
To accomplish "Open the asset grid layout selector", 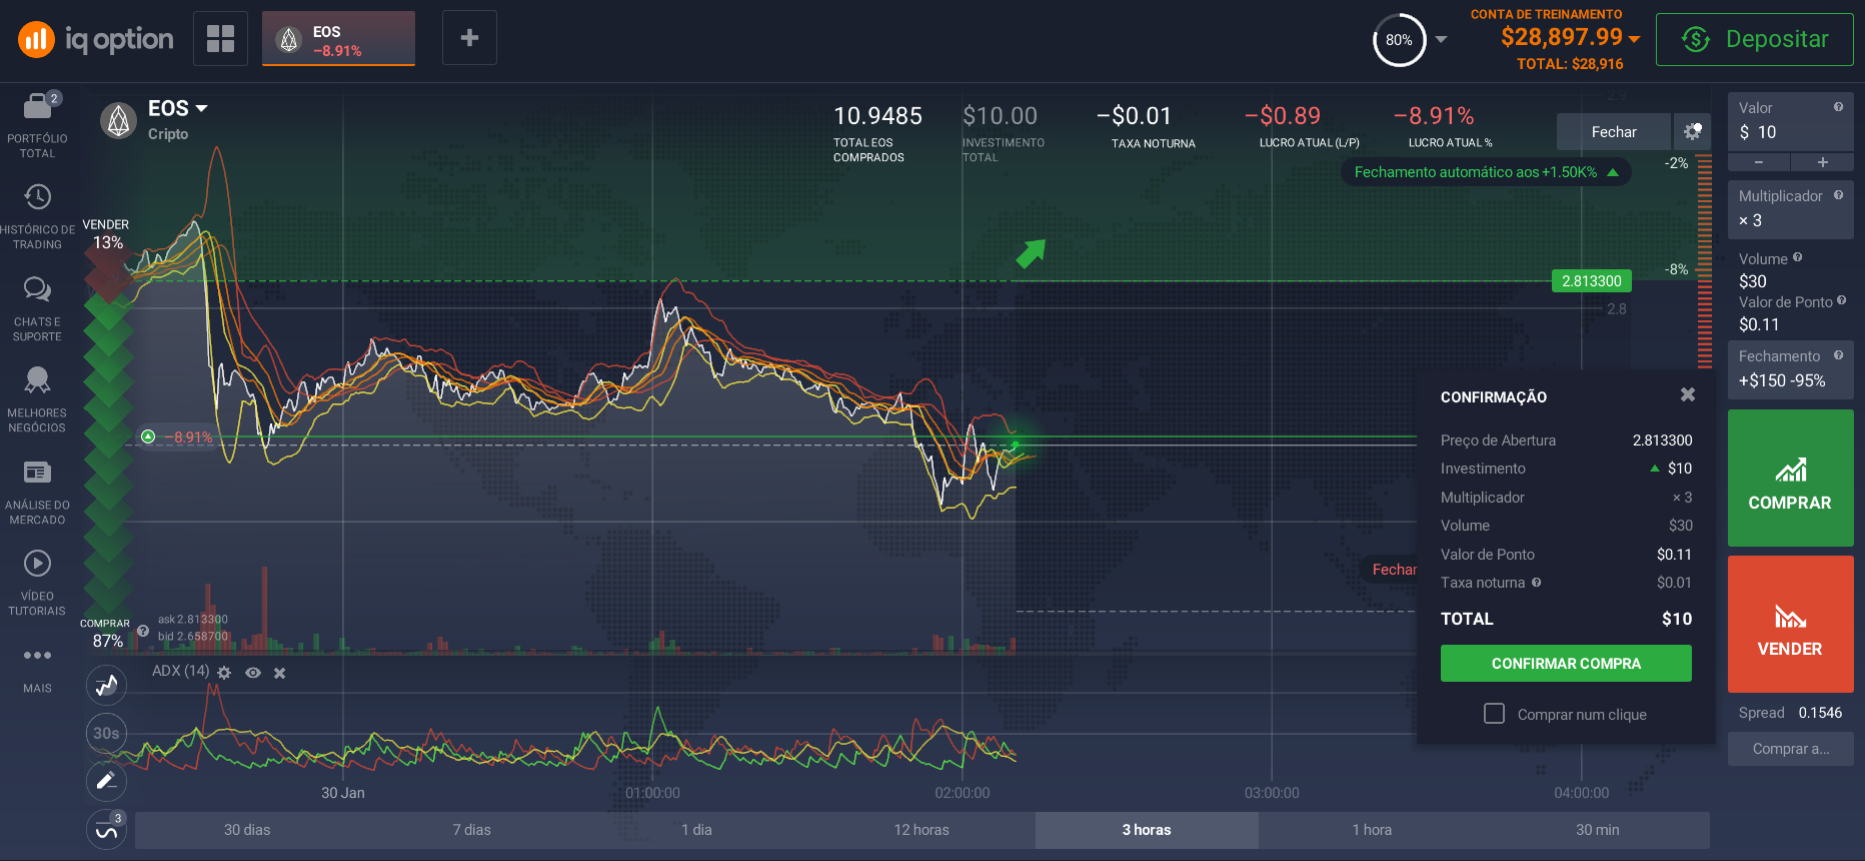I will (x=220, y=38).
